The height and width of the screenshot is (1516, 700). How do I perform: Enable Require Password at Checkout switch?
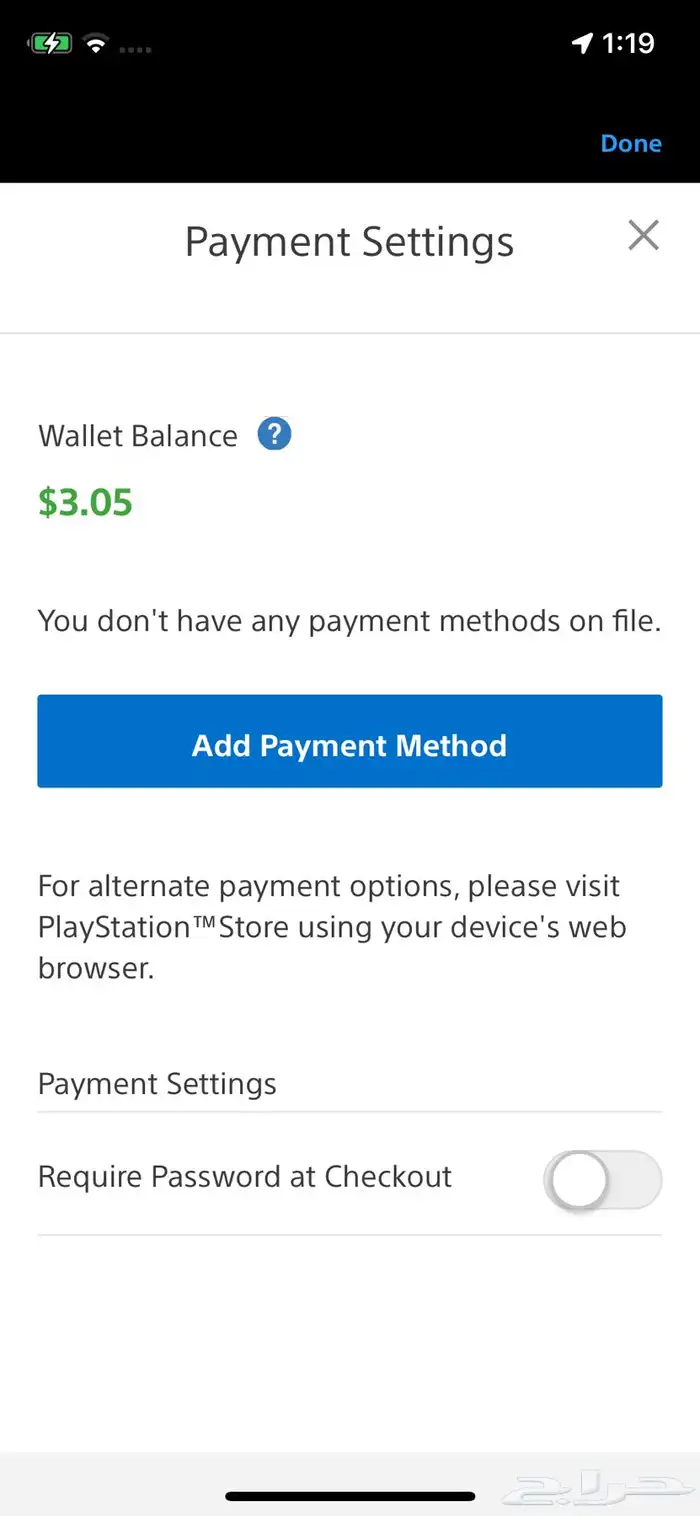(603, 1180)
